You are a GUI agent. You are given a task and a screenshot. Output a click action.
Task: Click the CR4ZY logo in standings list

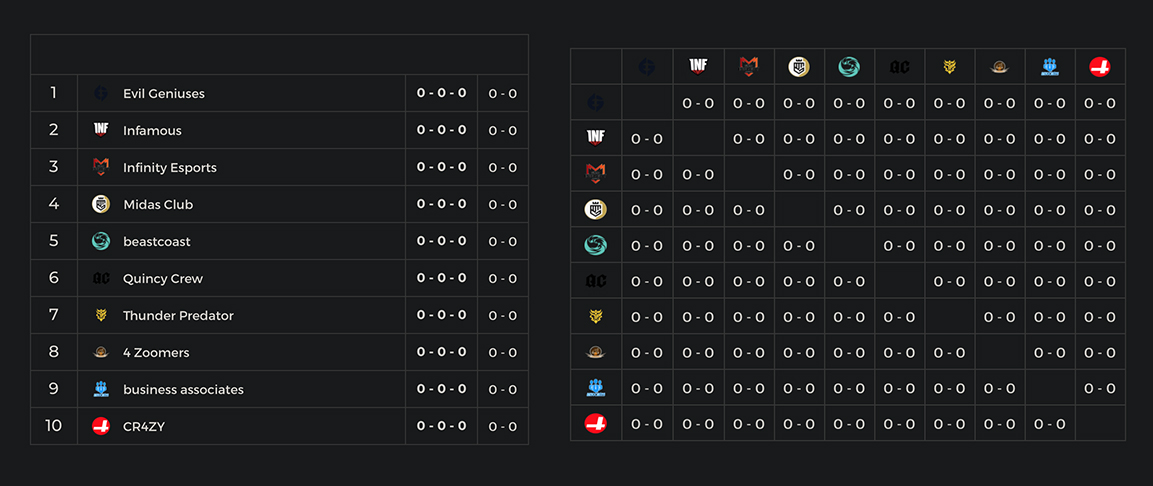[x=101, y=426]
